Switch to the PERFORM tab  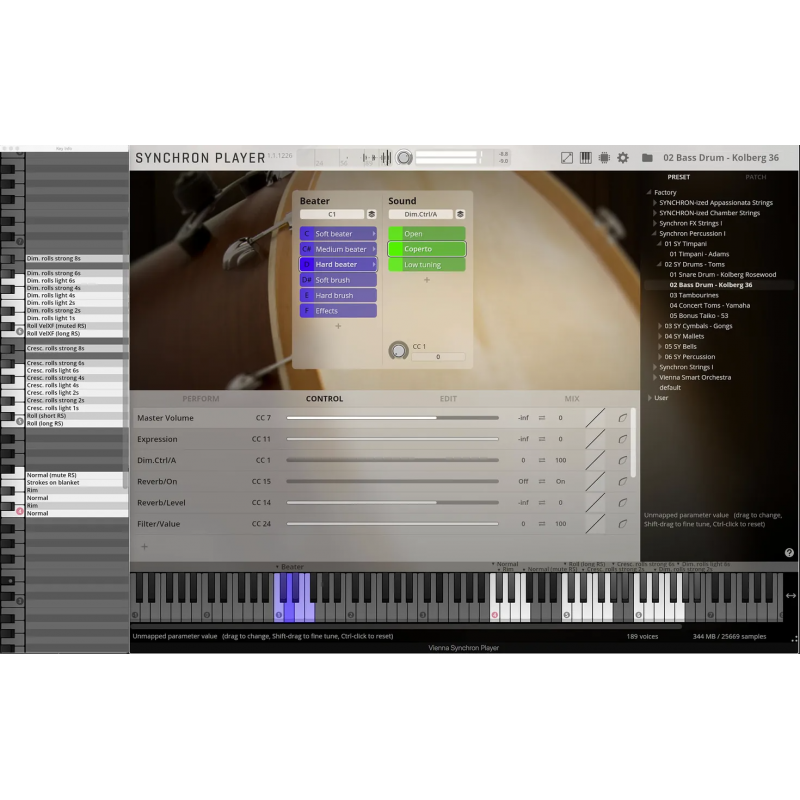point(201,399)
